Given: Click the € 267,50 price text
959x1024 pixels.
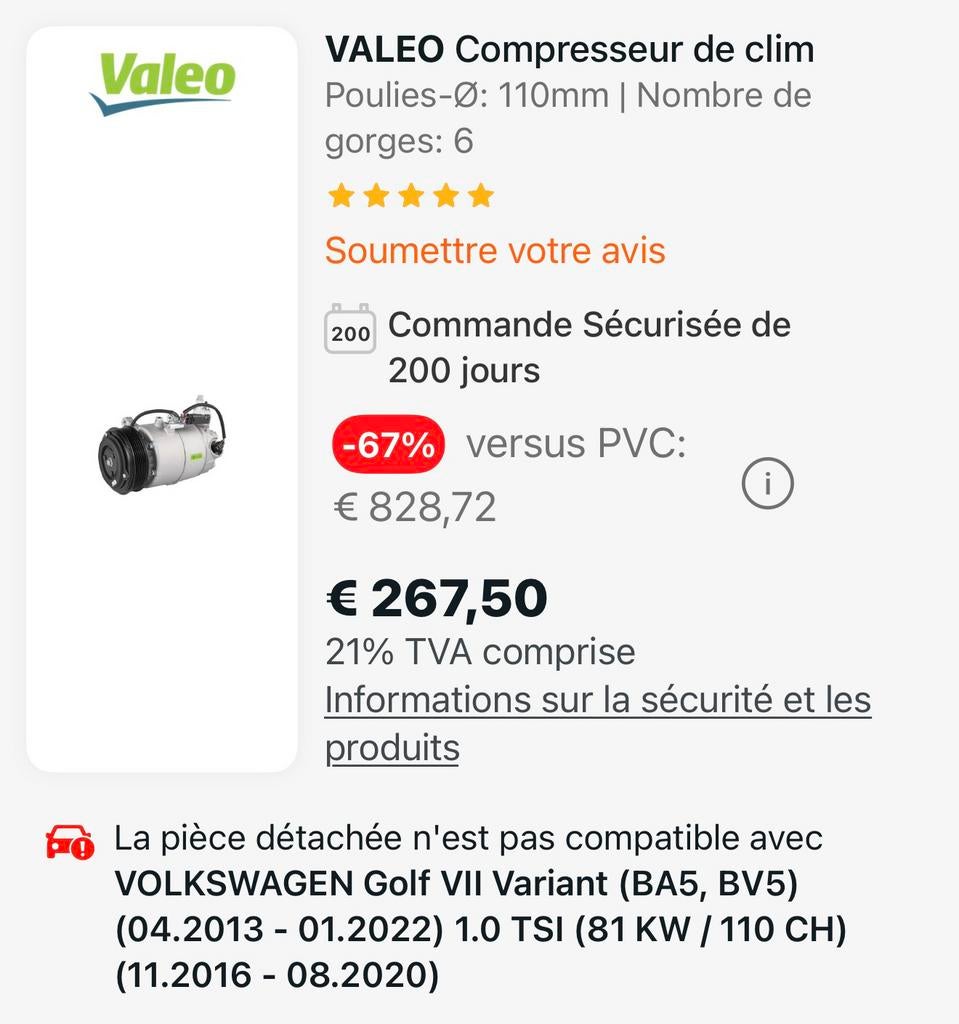Looking at the screenshot, I should [437, 597].
